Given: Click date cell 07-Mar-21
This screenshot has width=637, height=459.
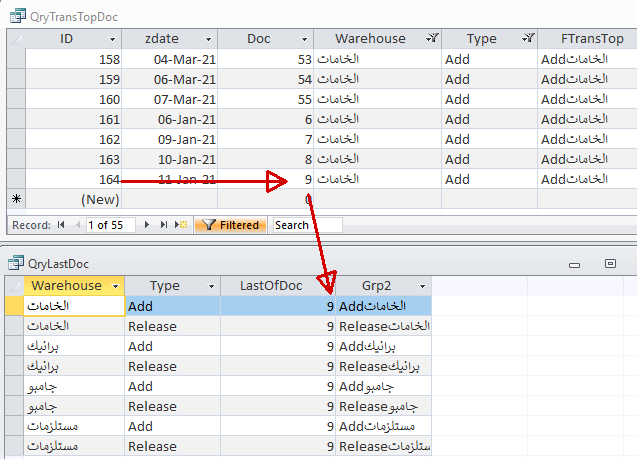Looking at the screenshot, I should tap(169, 99).
